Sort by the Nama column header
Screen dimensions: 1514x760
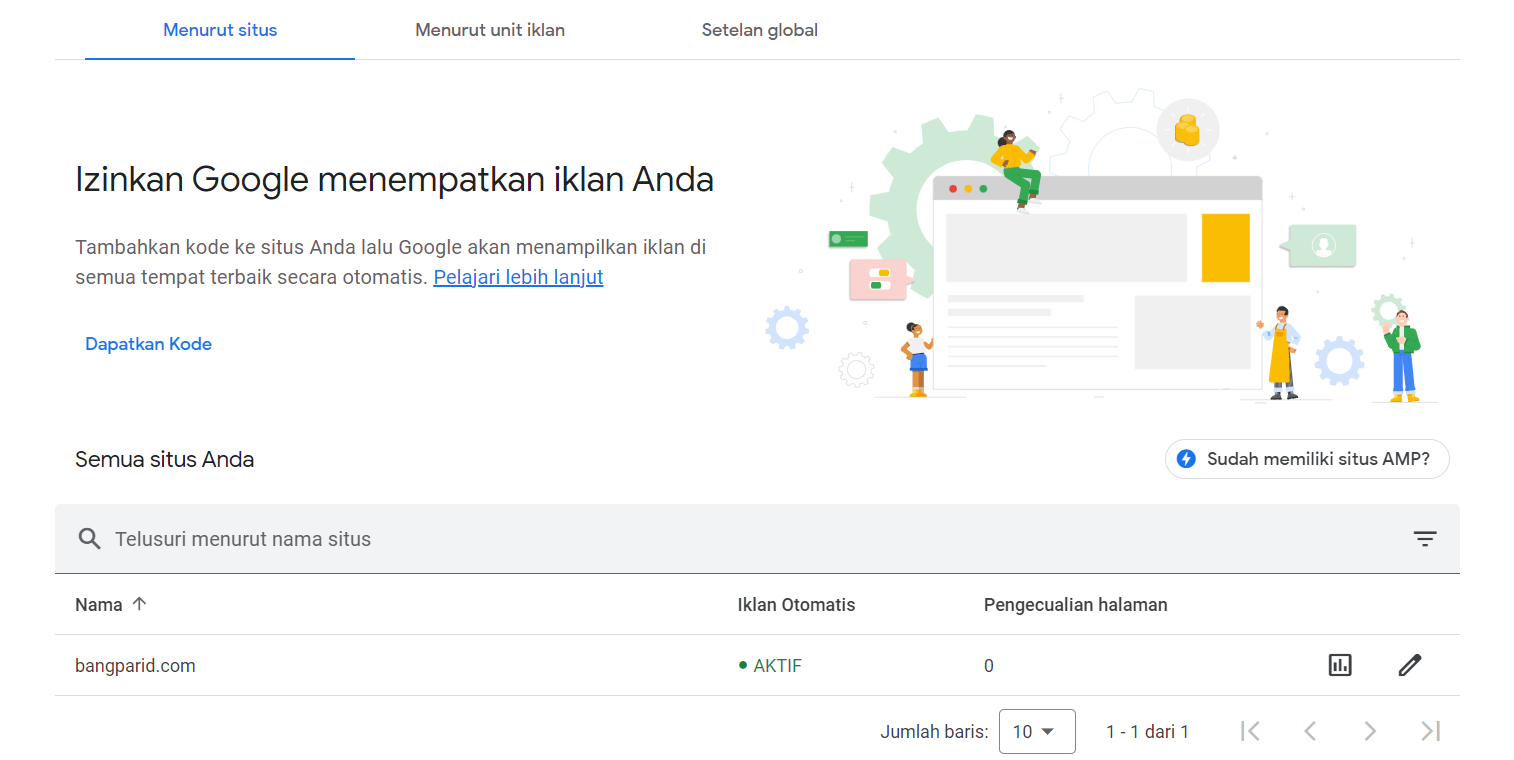(99, 605)
